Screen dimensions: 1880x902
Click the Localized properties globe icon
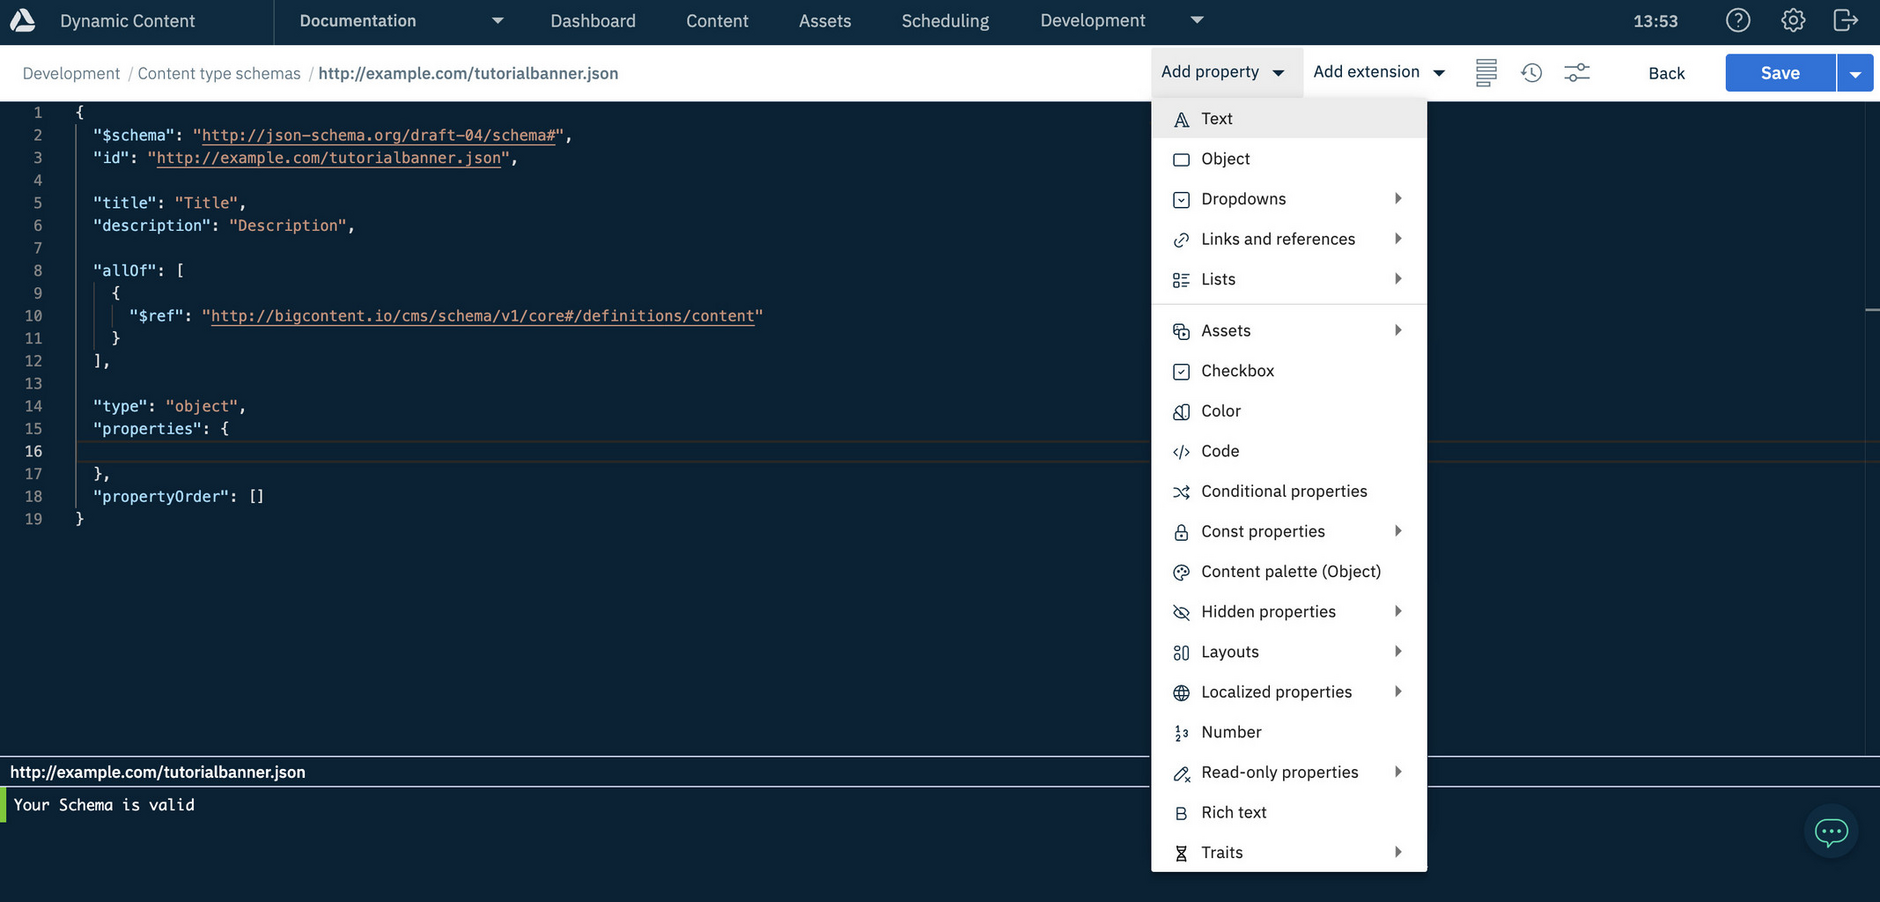click(1181, 692)
